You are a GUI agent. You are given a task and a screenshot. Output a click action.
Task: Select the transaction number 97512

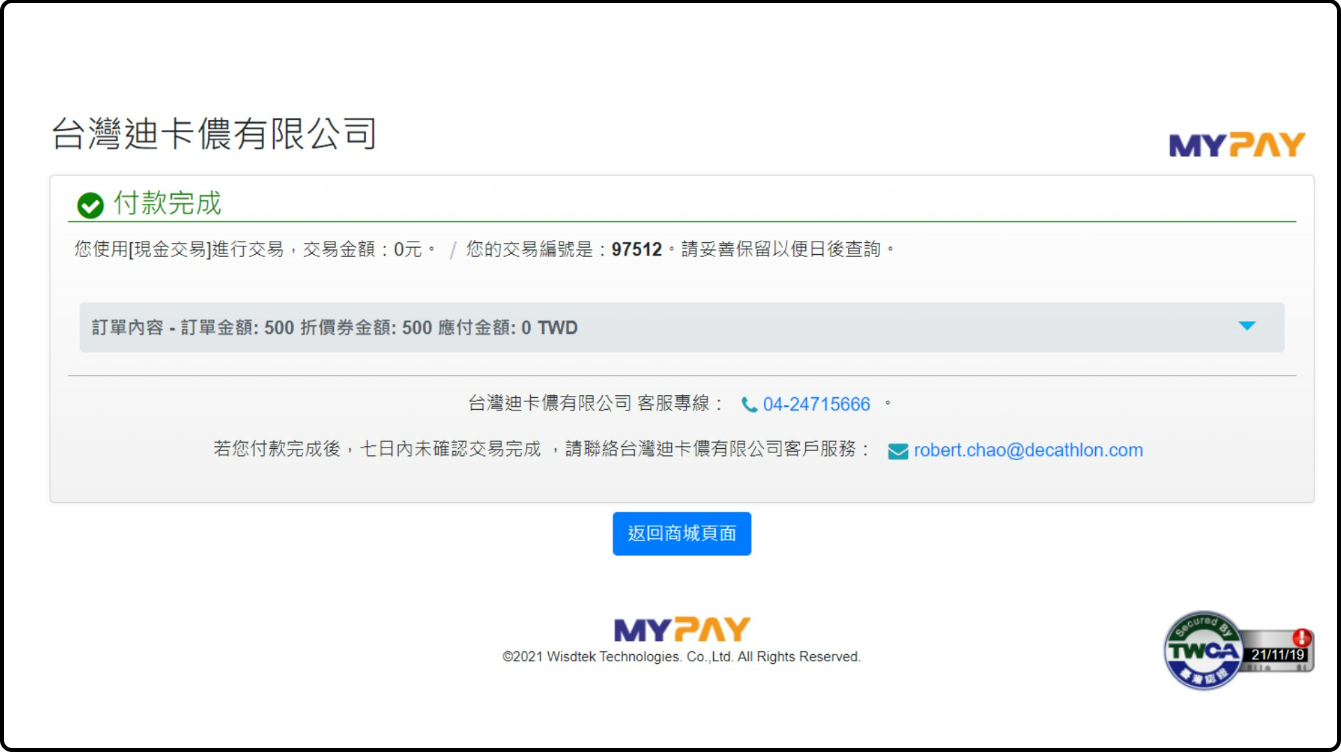[x=637, y=249]
